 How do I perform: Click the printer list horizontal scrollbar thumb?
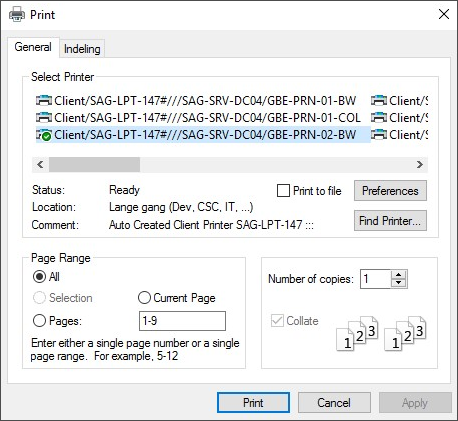(x=94, y=164)
